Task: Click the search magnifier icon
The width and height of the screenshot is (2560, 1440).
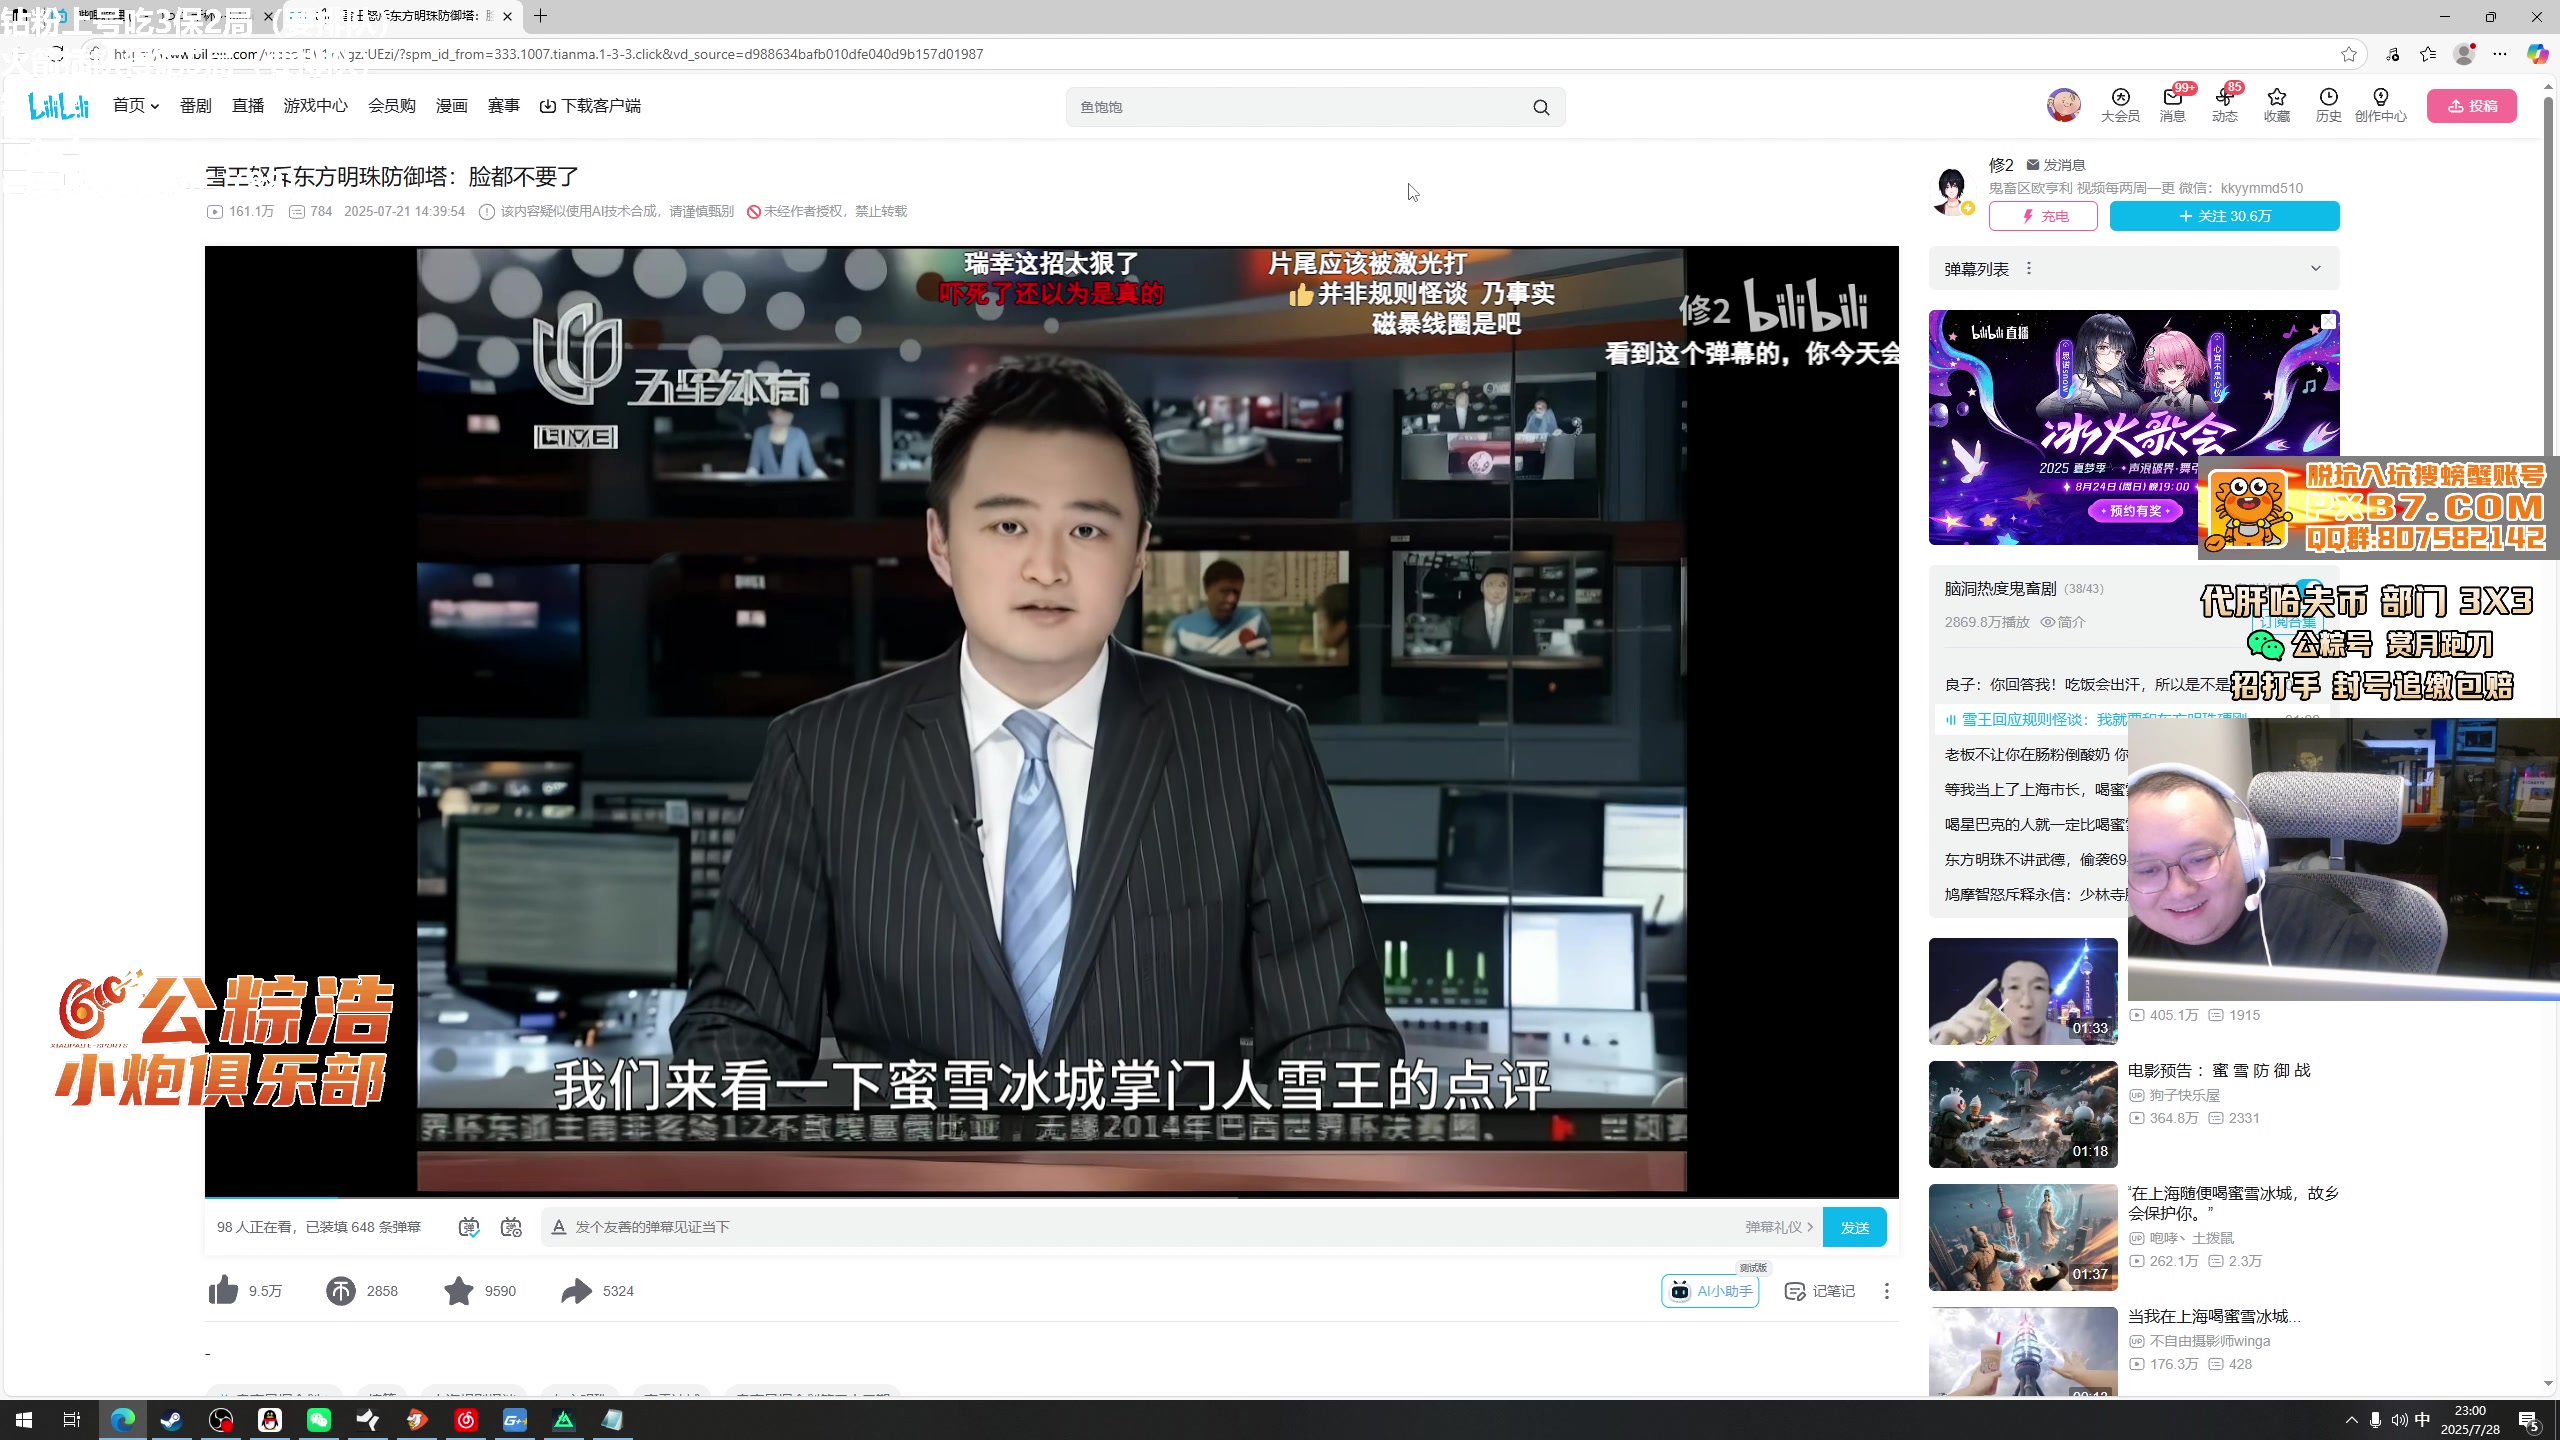Action: [x=1541, y=107]
